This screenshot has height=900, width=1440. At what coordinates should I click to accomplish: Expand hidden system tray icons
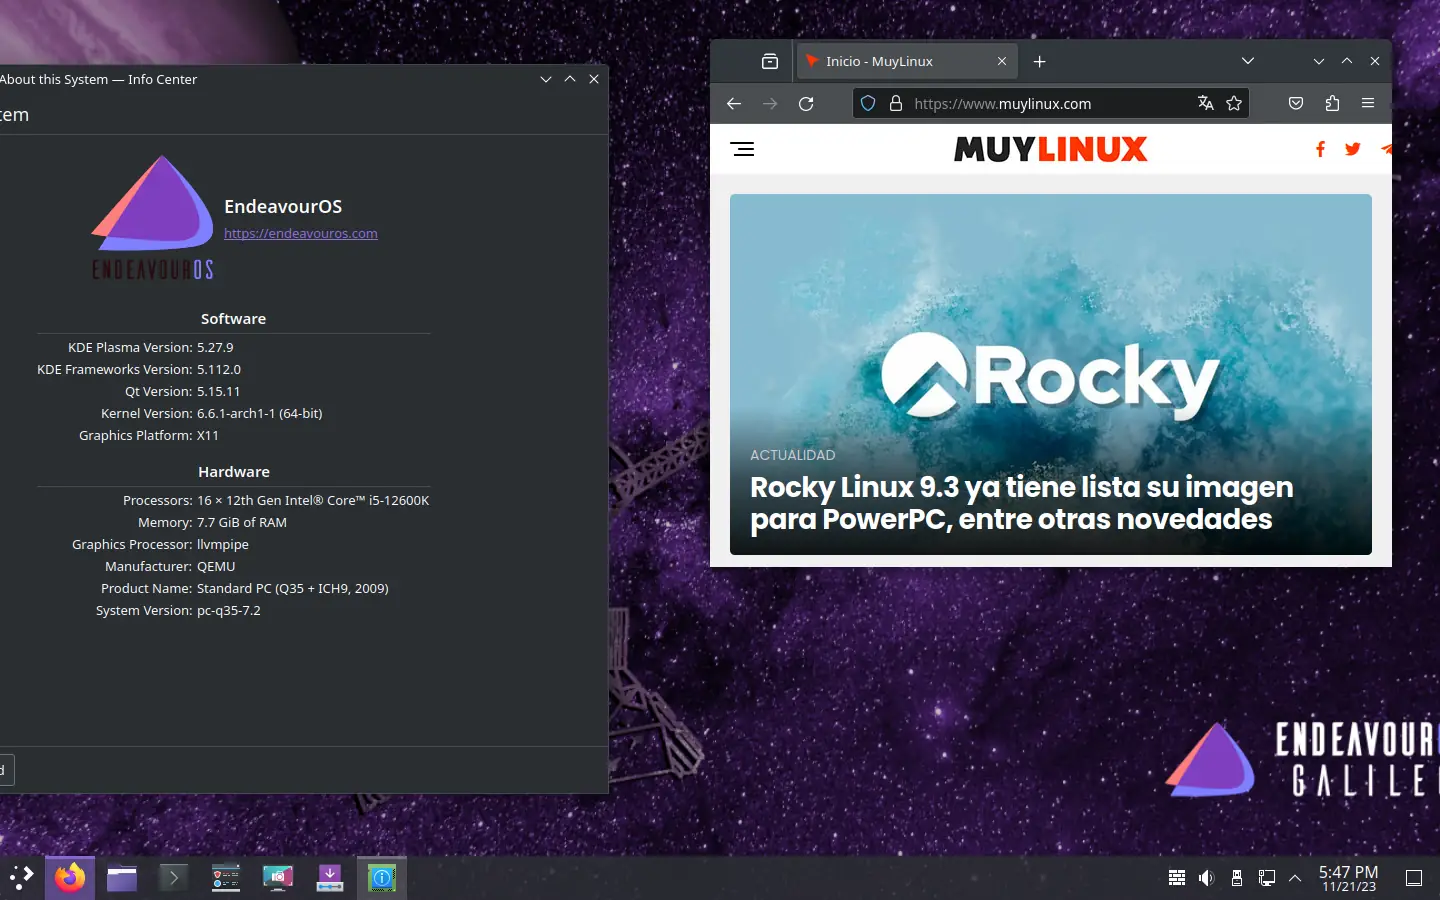(x=1295, y=878)
